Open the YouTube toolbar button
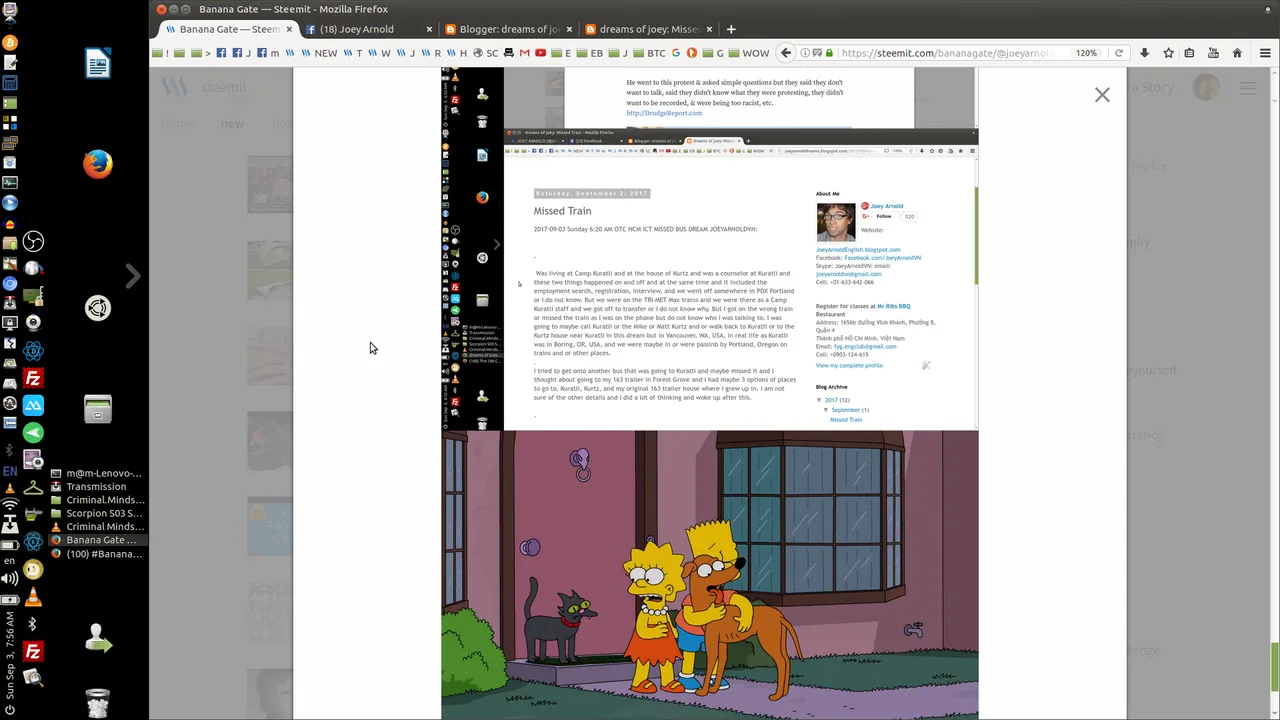The width and height of the screenshot is (1280, 720). [x=1213, y=53]
